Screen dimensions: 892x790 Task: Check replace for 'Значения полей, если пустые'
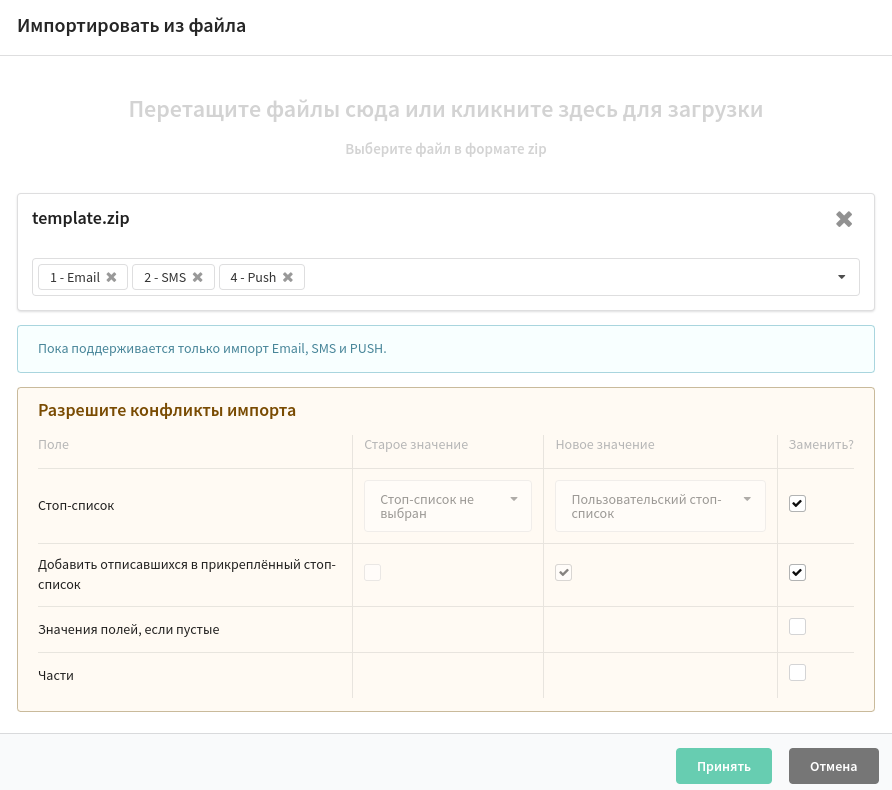pos(797,627)
